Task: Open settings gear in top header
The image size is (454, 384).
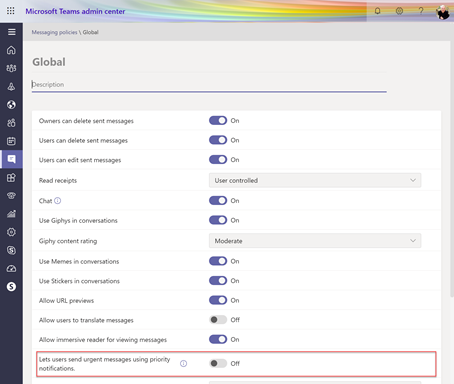Action: click(399, 11)
